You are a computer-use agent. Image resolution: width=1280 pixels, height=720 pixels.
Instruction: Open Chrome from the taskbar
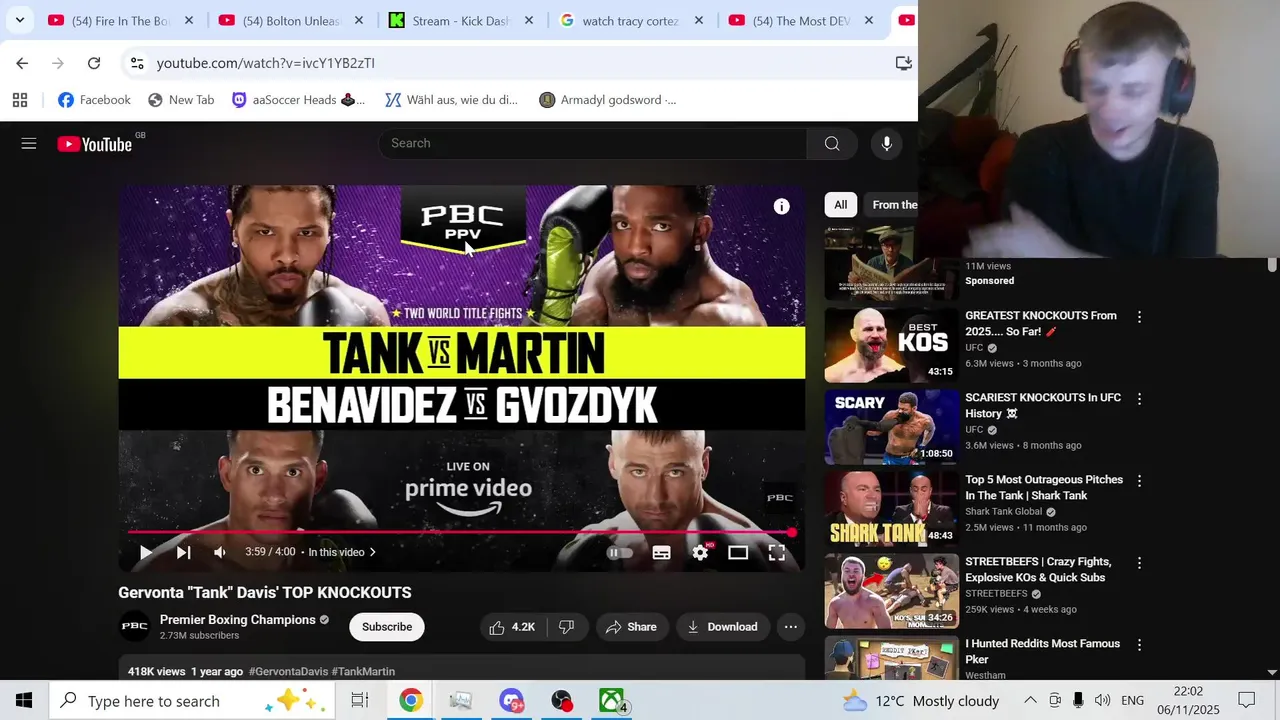click(x=411, y=700)
